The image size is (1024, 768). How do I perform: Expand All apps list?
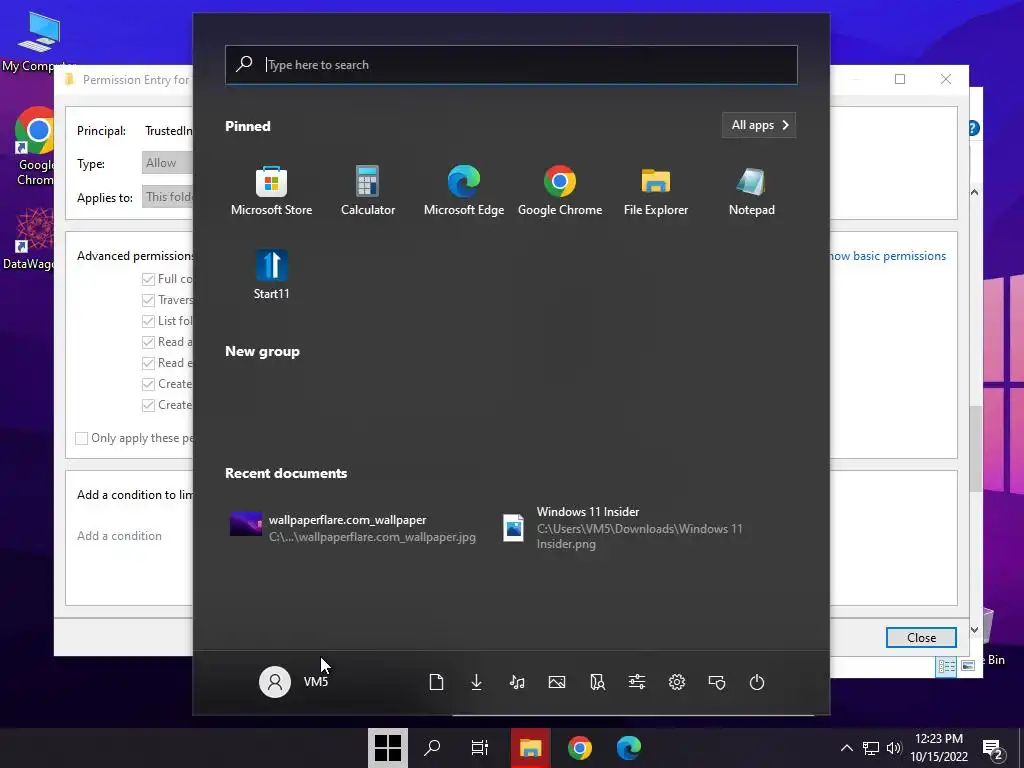tap(759, 125)
